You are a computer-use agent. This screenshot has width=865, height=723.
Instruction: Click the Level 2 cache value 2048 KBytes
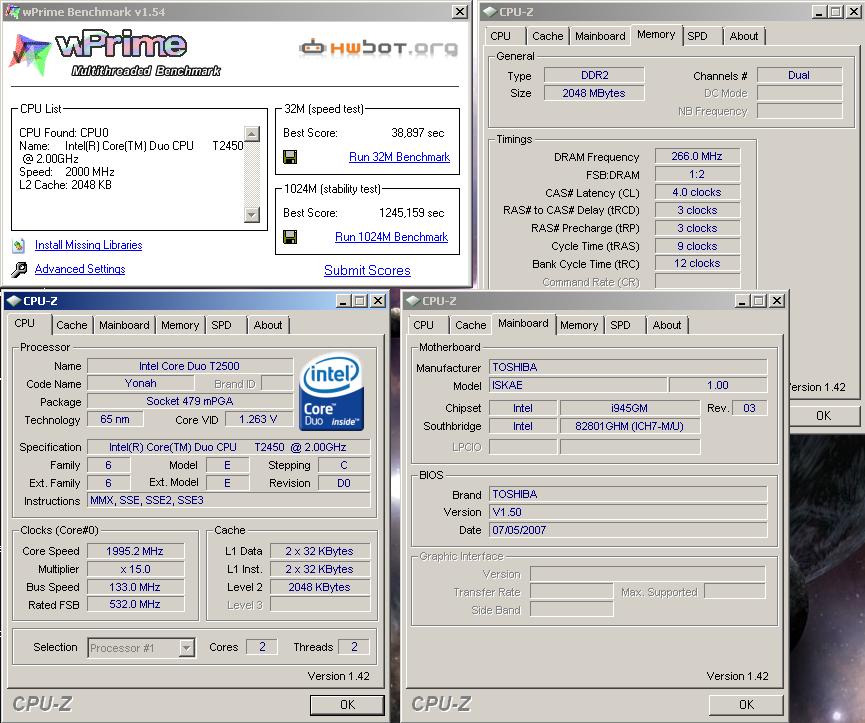click(x=320, y=587)
